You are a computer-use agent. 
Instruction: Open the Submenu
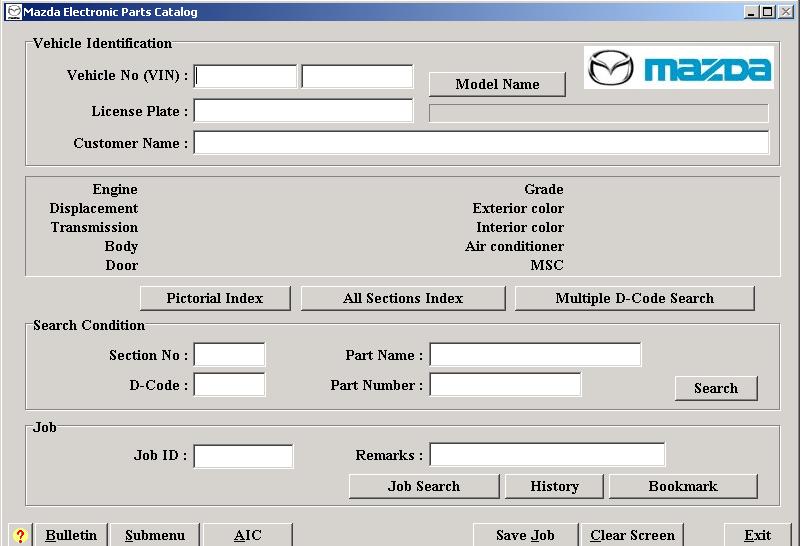point(155,535)
